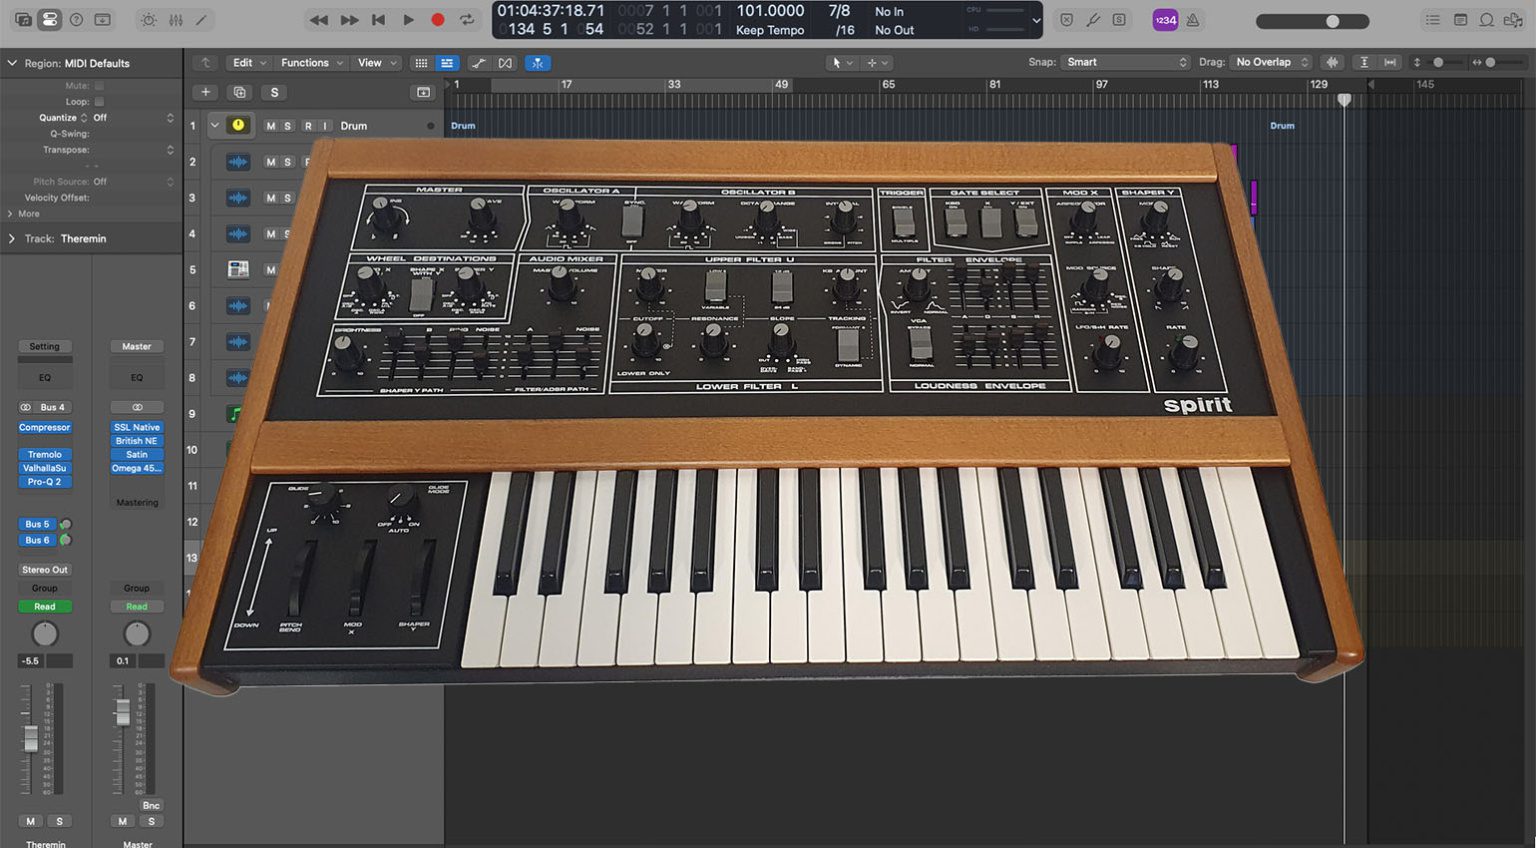Click the Replace mode X icon
The image size is (1536, 848).
click(1066, 20)
